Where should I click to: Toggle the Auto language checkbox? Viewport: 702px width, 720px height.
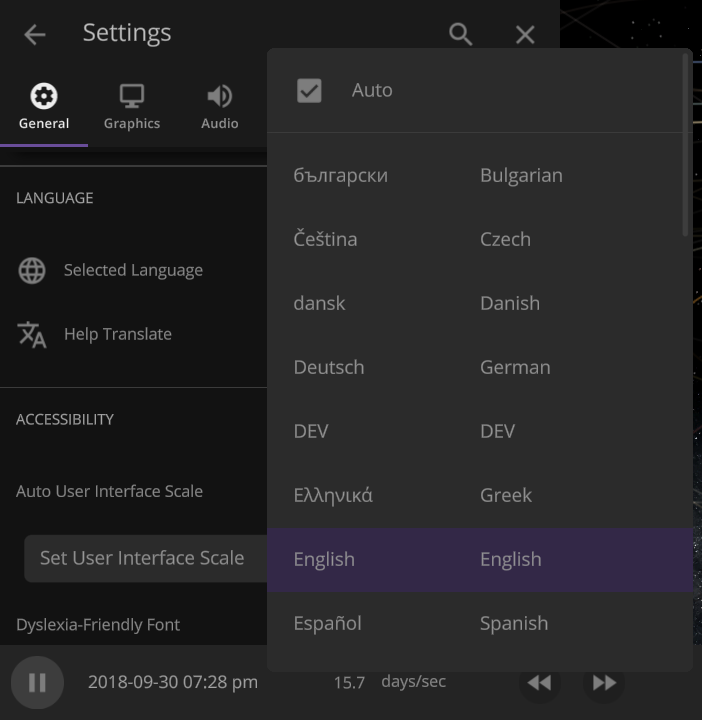click(309, 90)
